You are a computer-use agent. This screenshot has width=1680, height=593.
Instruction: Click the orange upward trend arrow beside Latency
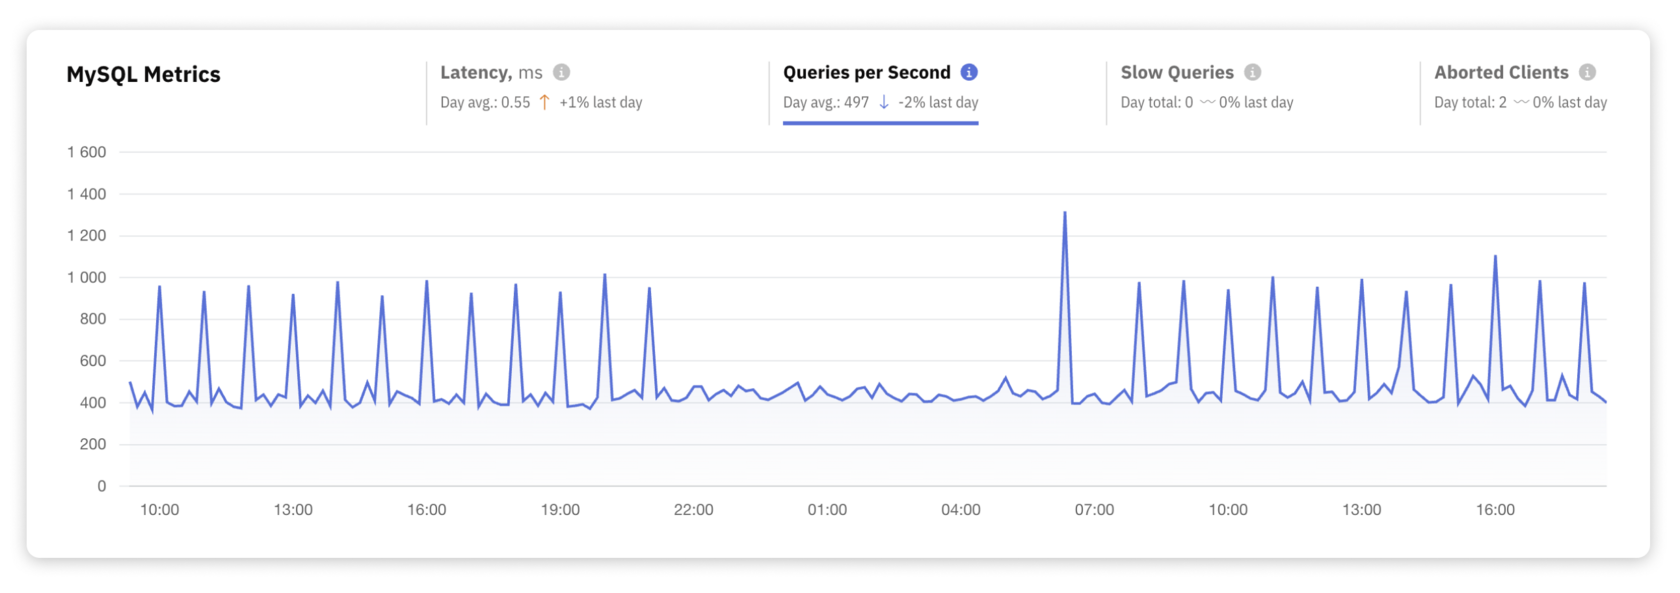point(543,101)
